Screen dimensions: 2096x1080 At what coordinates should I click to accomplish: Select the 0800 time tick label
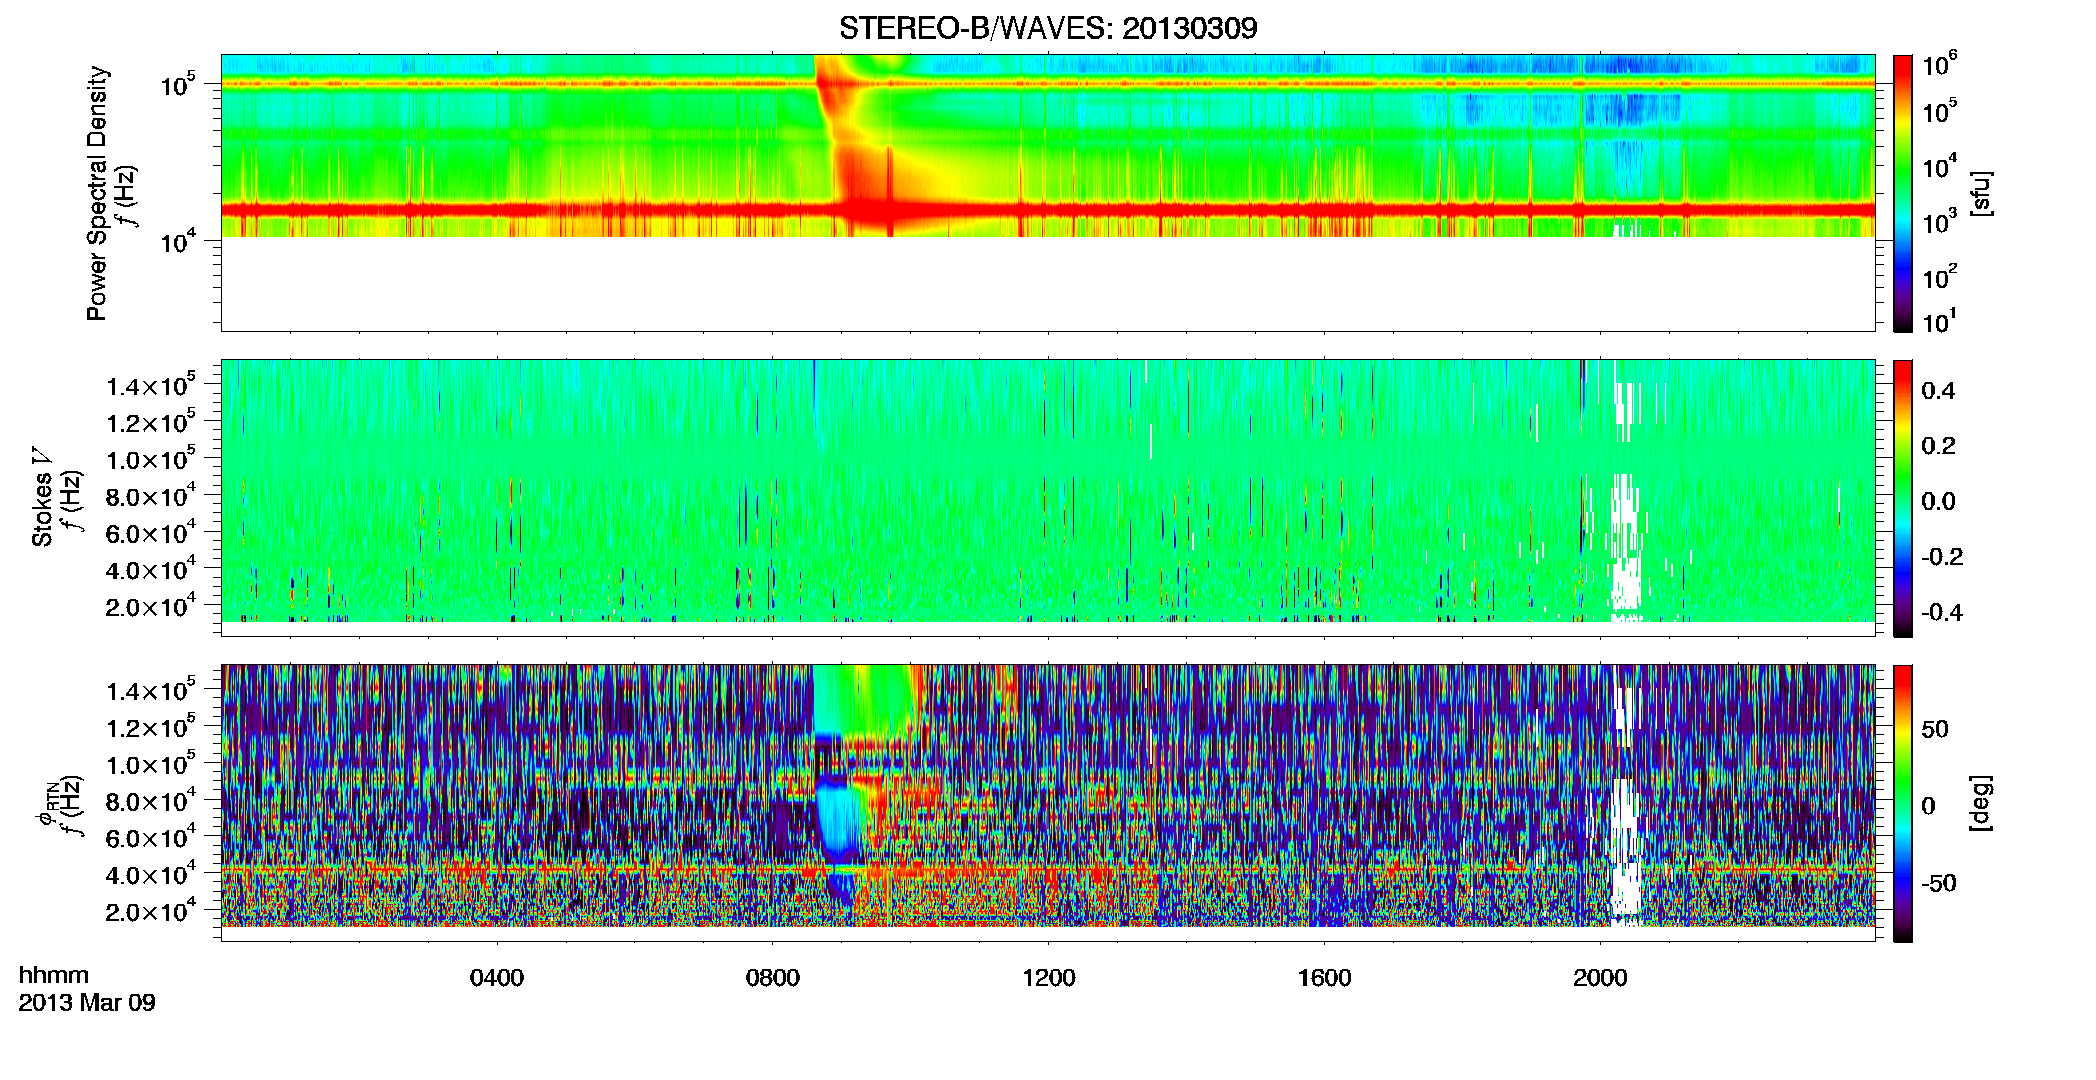(772, 977)
